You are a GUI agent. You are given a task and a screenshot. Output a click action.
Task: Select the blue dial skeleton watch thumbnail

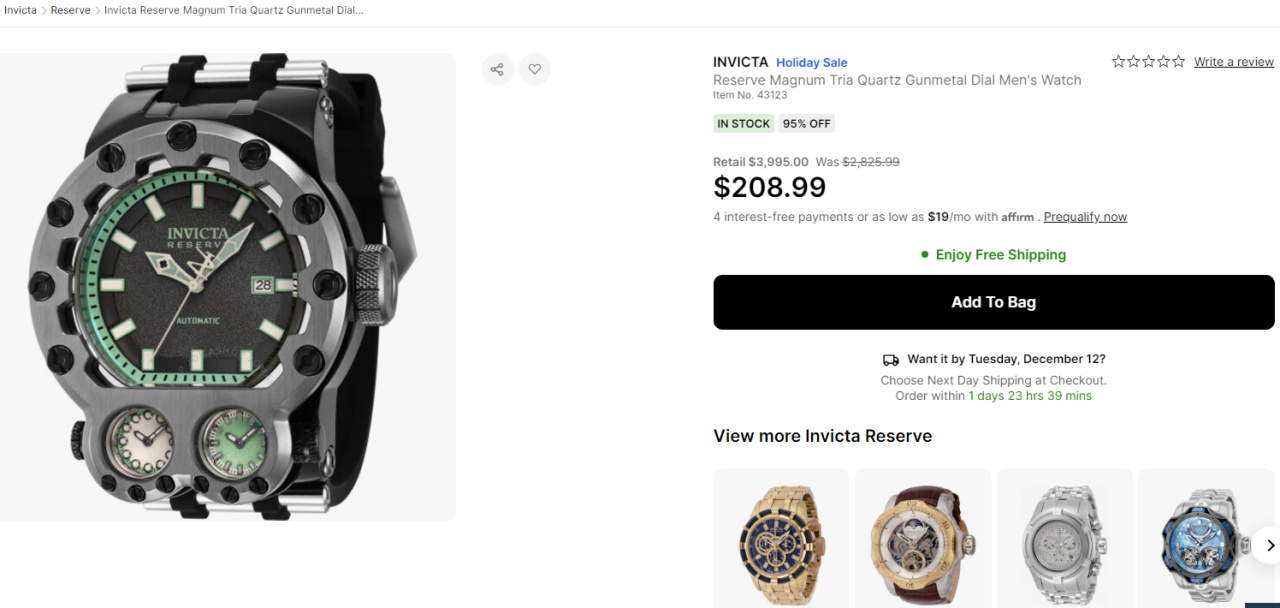click(1200, 544)
